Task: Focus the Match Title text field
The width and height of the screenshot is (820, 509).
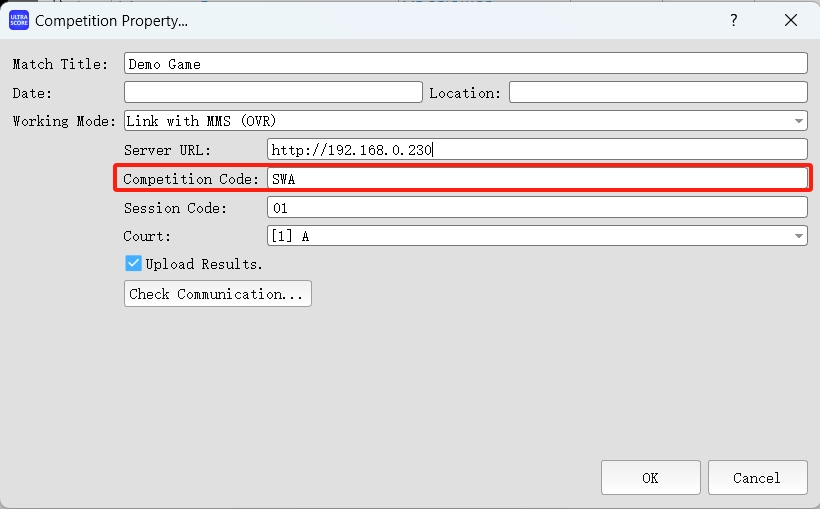Action: [x=465, y=63]
